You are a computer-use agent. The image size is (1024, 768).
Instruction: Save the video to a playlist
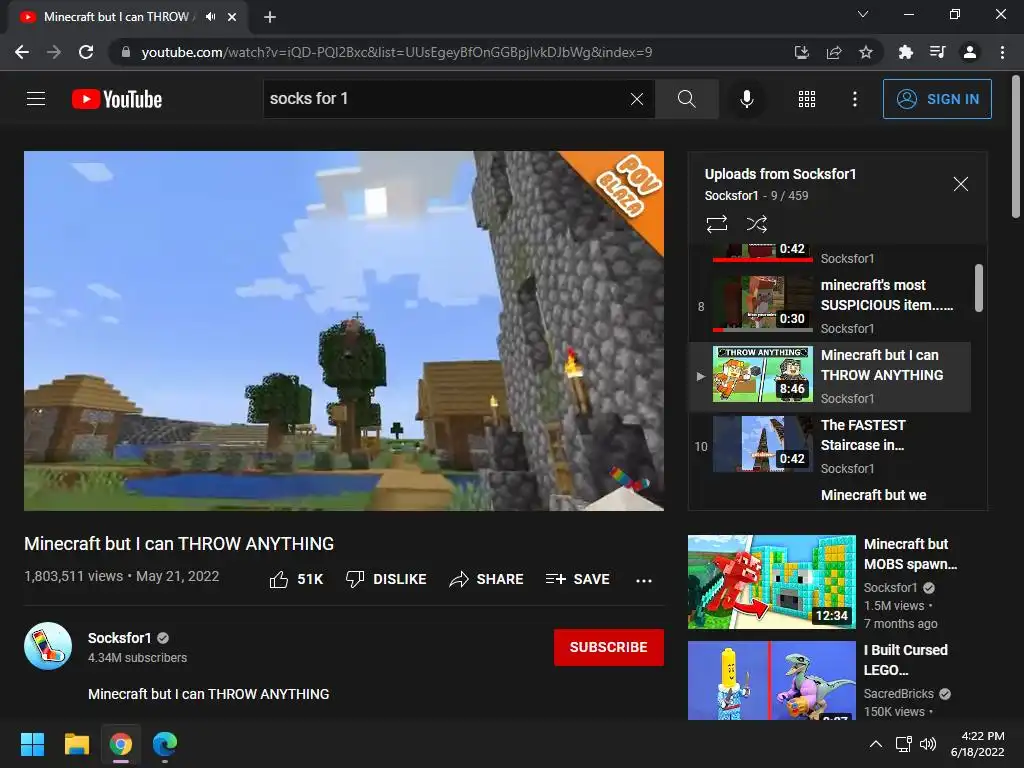coord(578,579)
